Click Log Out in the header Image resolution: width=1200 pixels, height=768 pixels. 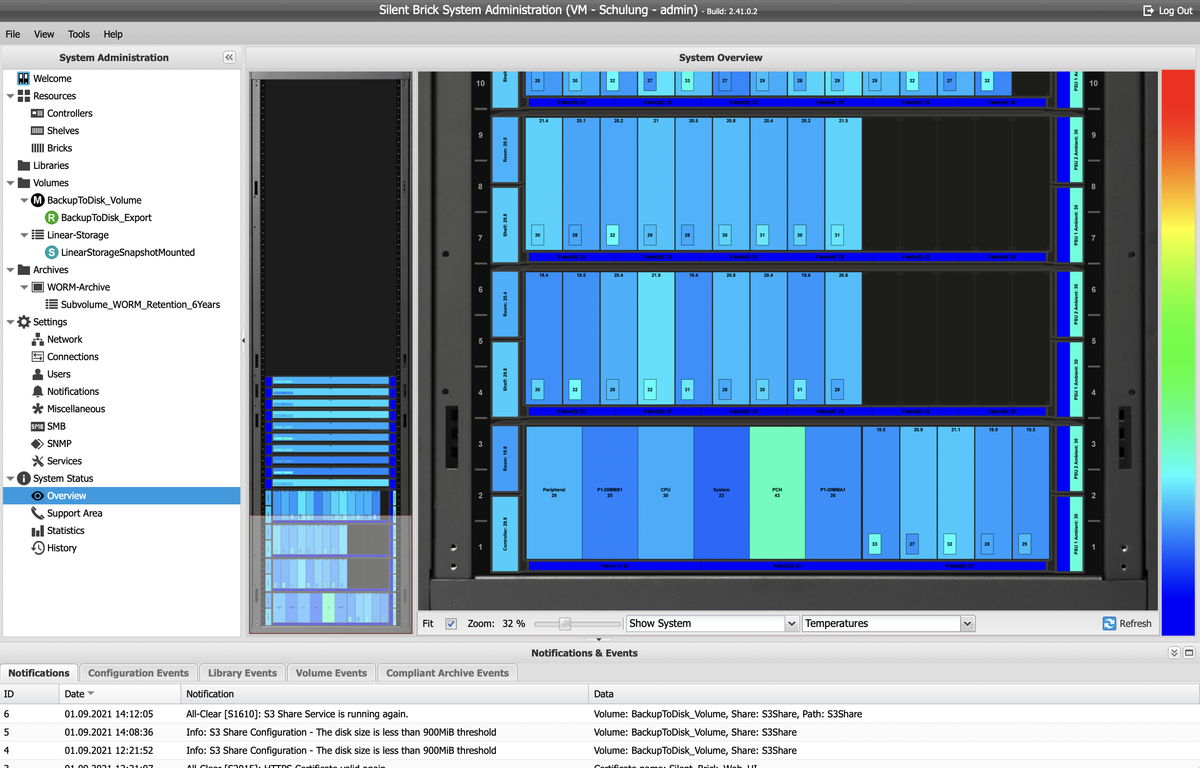pyautogui.click(x=1167, y=10)
